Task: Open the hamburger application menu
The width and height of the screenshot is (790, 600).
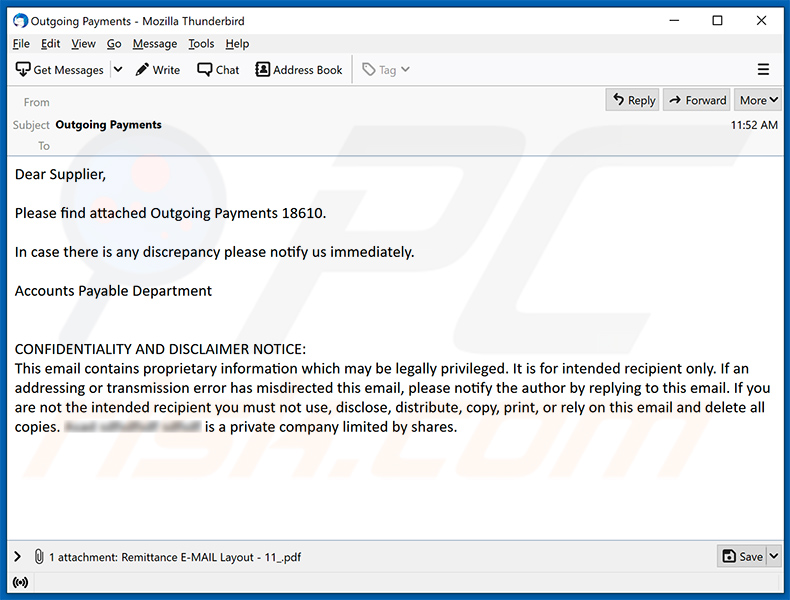Action: (x=763, y=70)
